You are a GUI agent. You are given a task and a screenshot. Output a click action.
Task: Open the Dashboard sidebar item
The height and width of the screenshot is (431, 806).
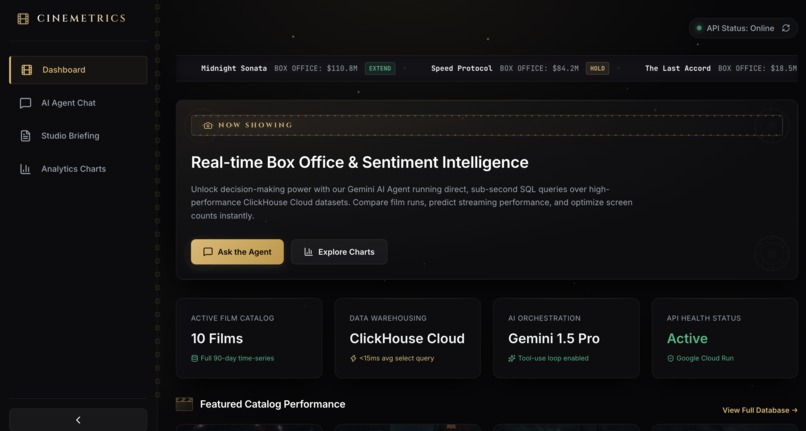click(78, 70)
